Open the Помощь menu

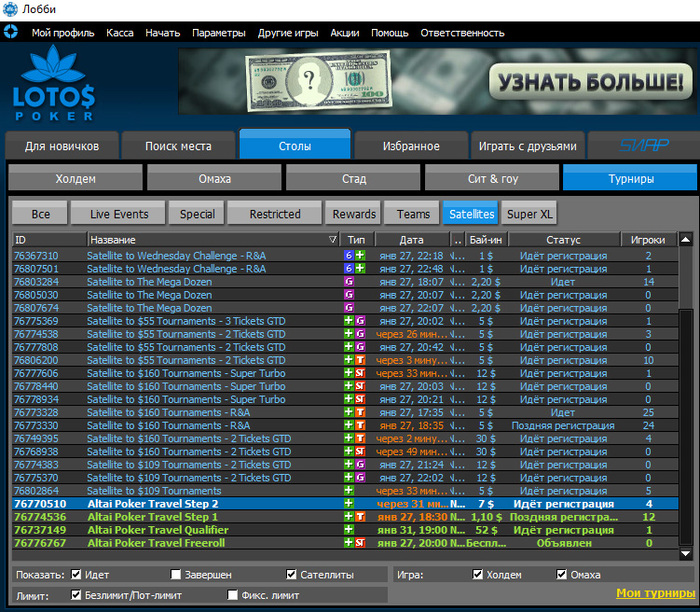click(x=390, y=33)
